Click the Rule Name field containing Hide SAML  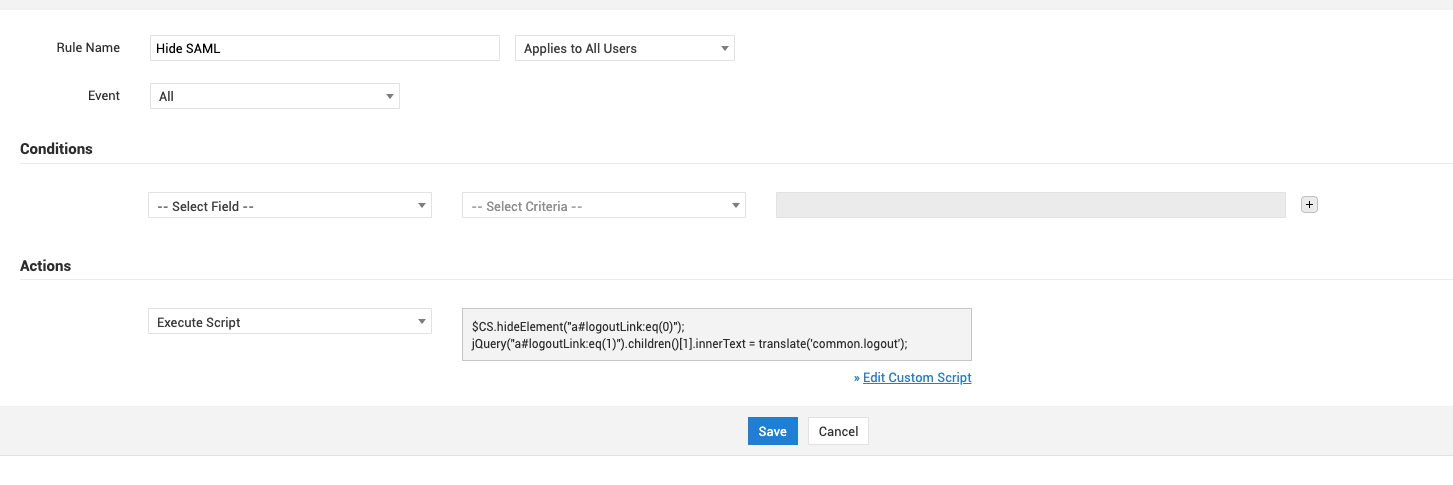(x=324, y=48)
